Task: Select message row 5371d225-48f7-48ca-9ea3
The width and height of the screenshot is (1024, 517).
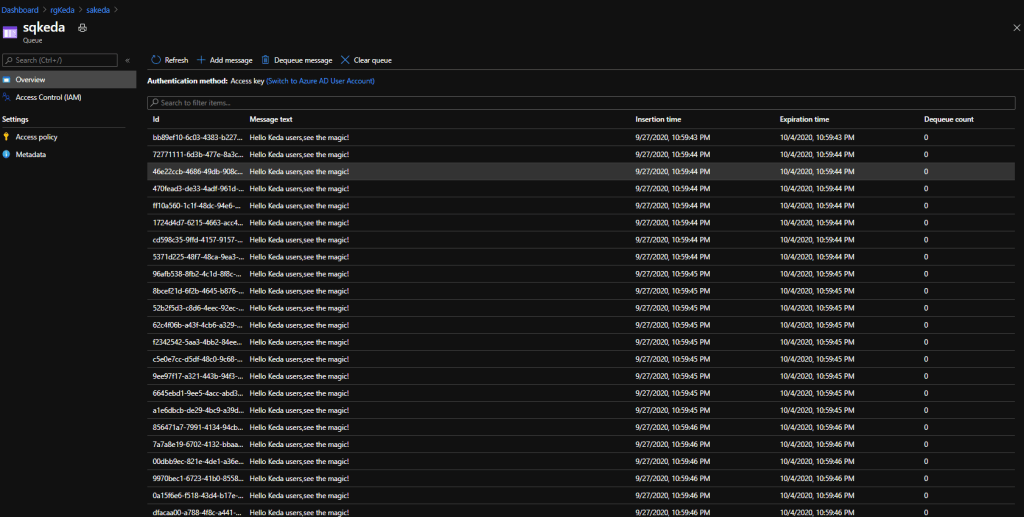Action: (581, 257)
